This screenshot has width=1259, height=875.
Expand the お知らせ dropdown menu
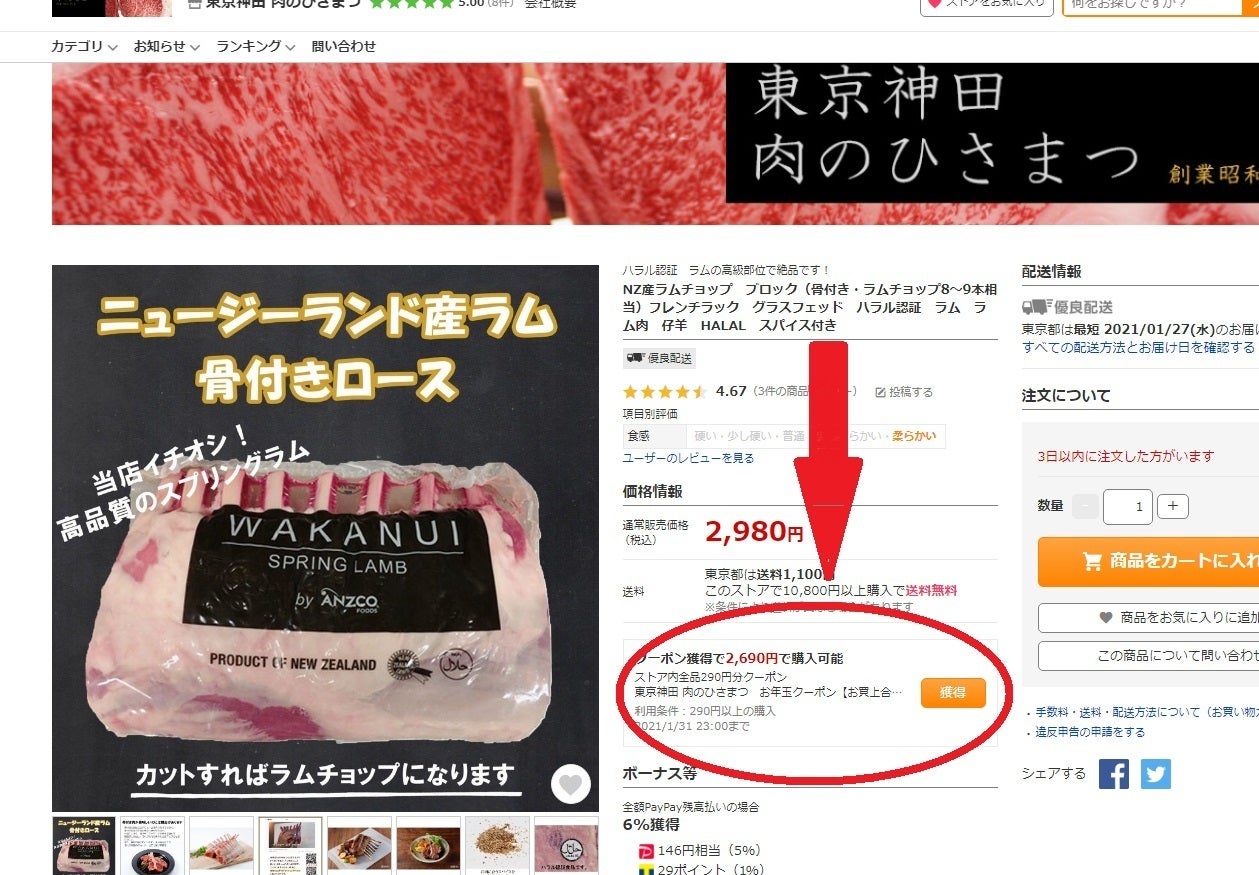pyautogui.click(x=167, y=46)
